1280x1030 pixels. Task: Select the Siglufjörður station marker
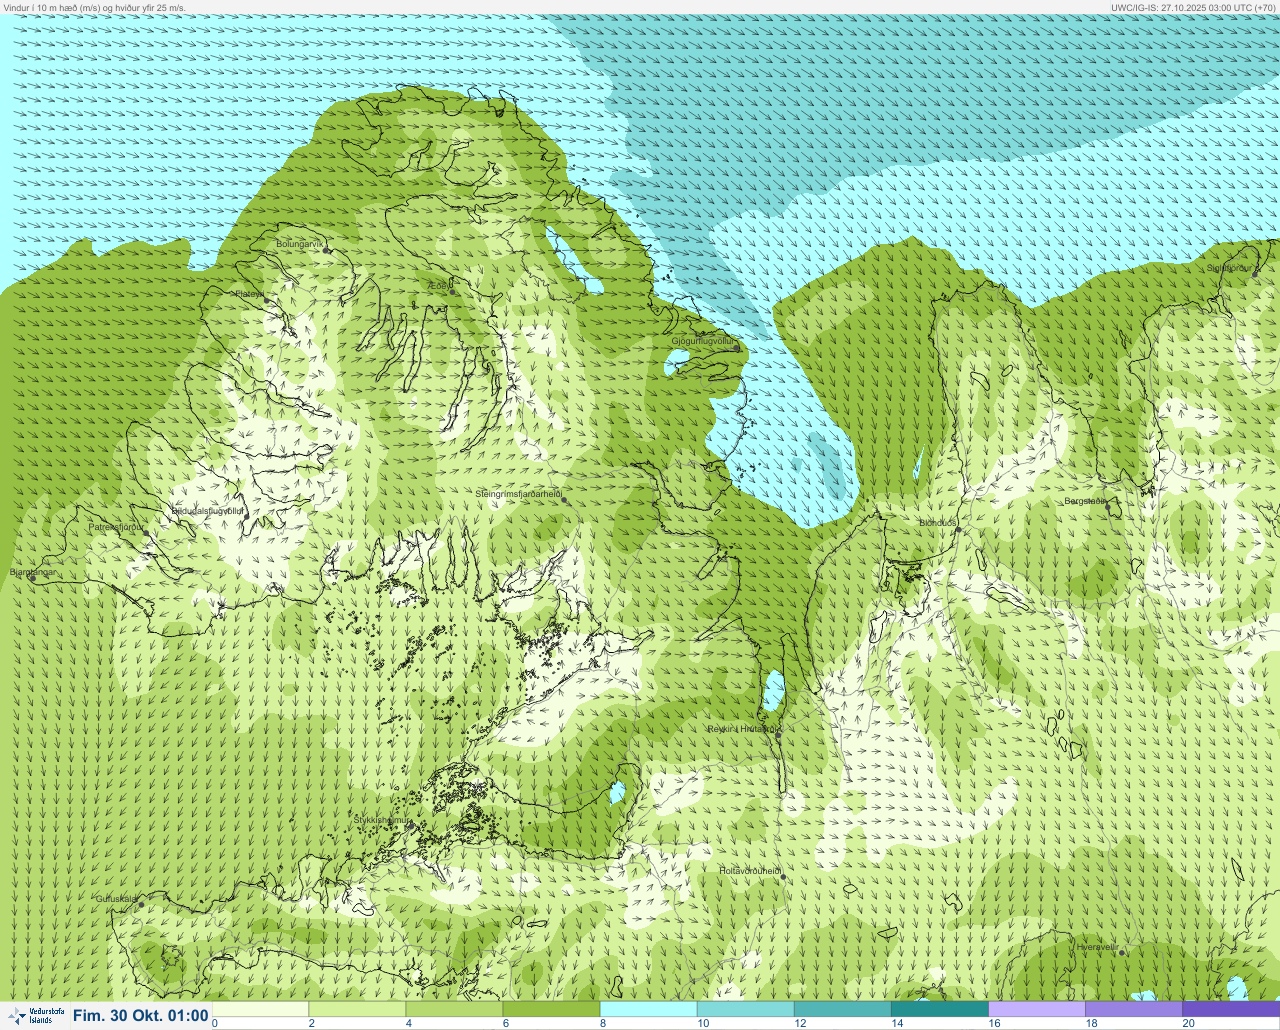point(1256,273)
